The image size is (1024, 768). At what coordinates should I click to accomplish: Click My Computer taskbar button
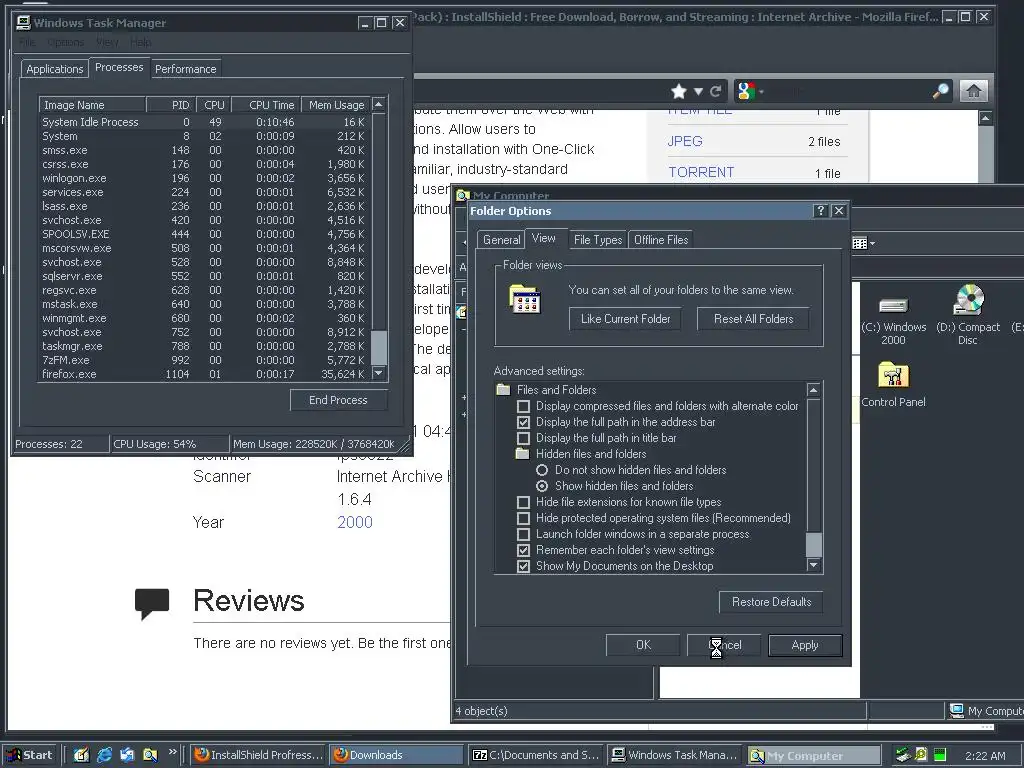(814, 755)
